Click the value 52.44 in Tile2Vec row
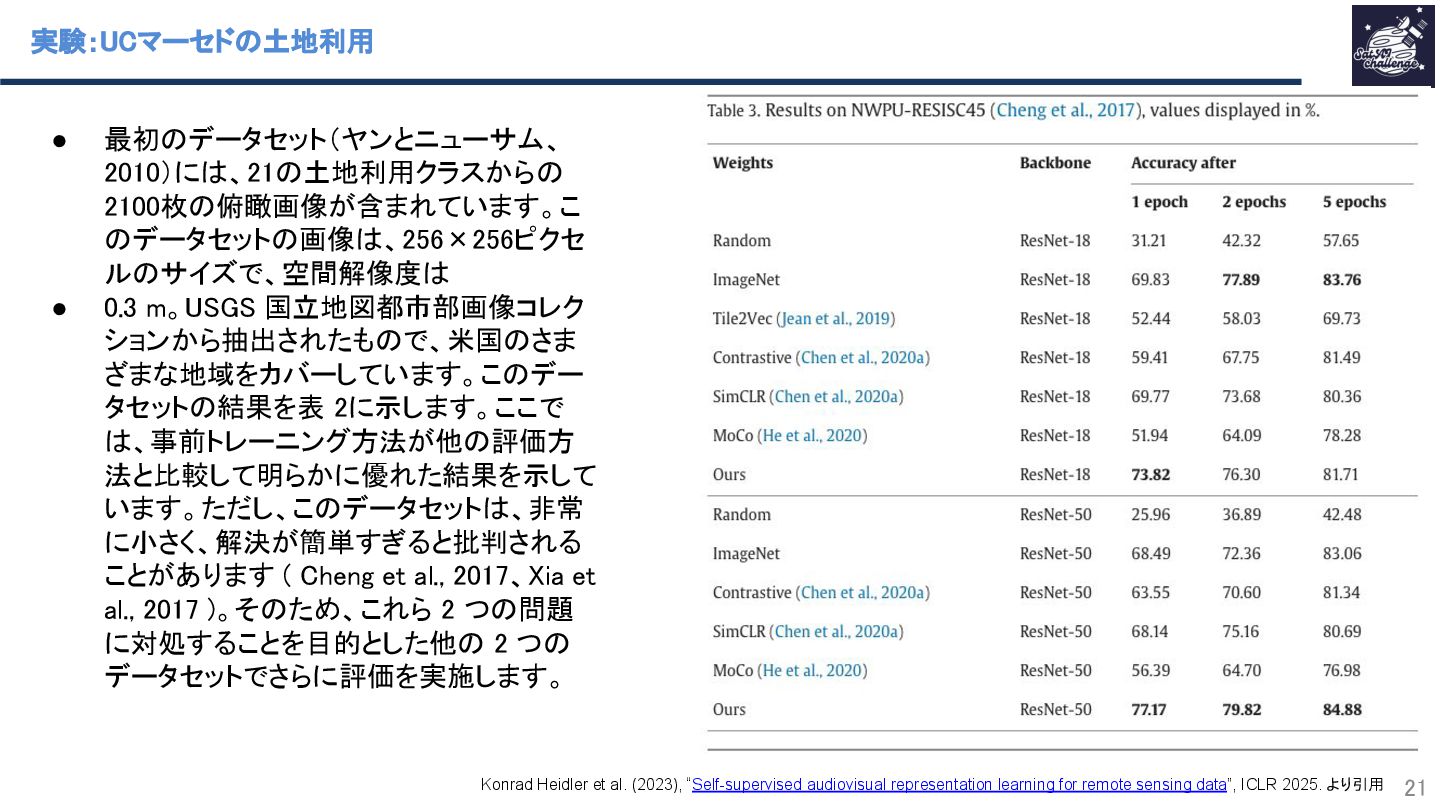This screenshot has width=1440, height=810. pos(1150,319)
